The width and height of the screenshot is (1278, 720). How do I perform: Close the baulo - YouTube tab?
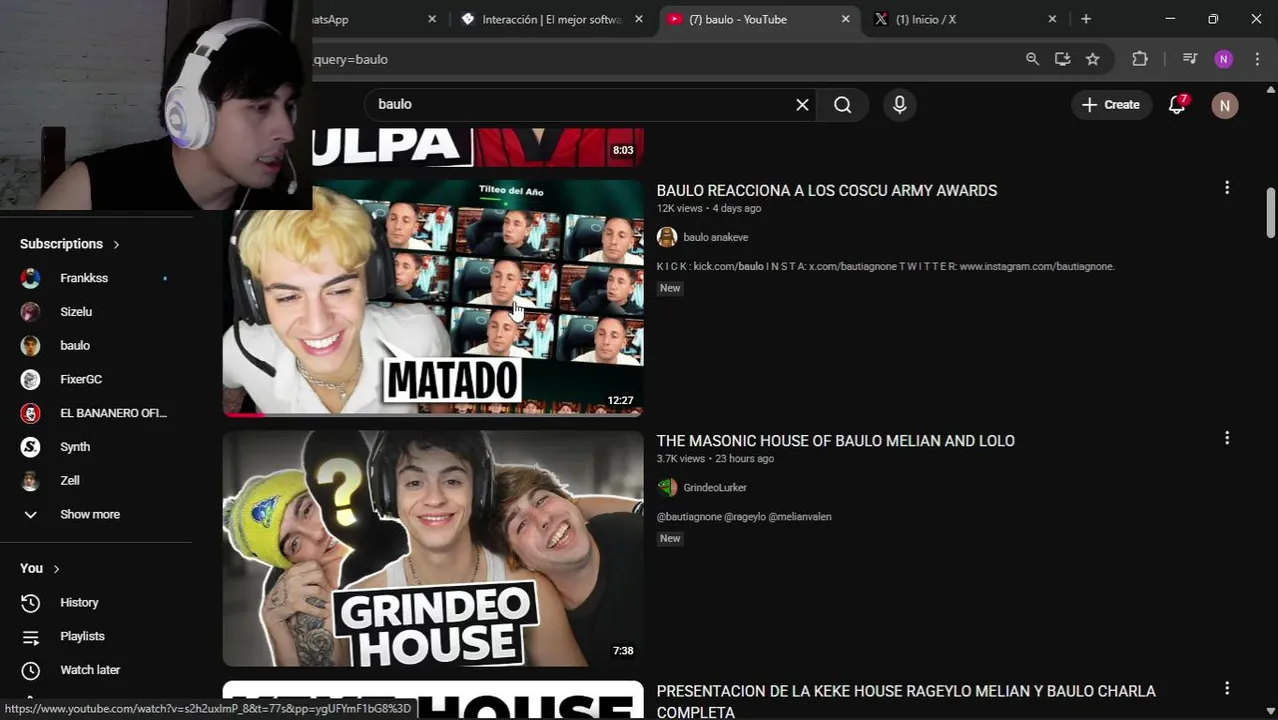[845, 19]
